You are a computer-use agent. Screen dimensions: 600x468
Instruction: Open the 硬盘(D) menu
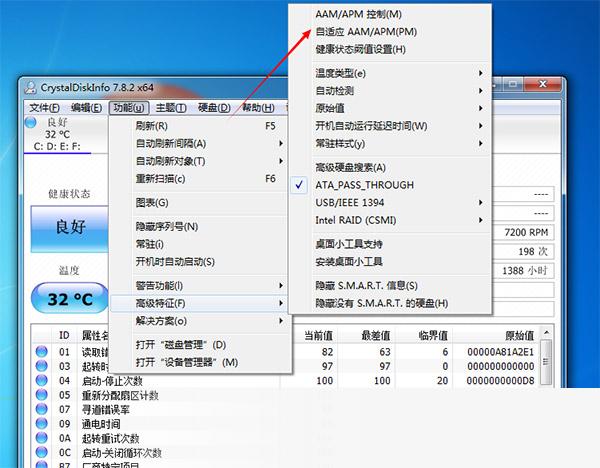[214, 108]
